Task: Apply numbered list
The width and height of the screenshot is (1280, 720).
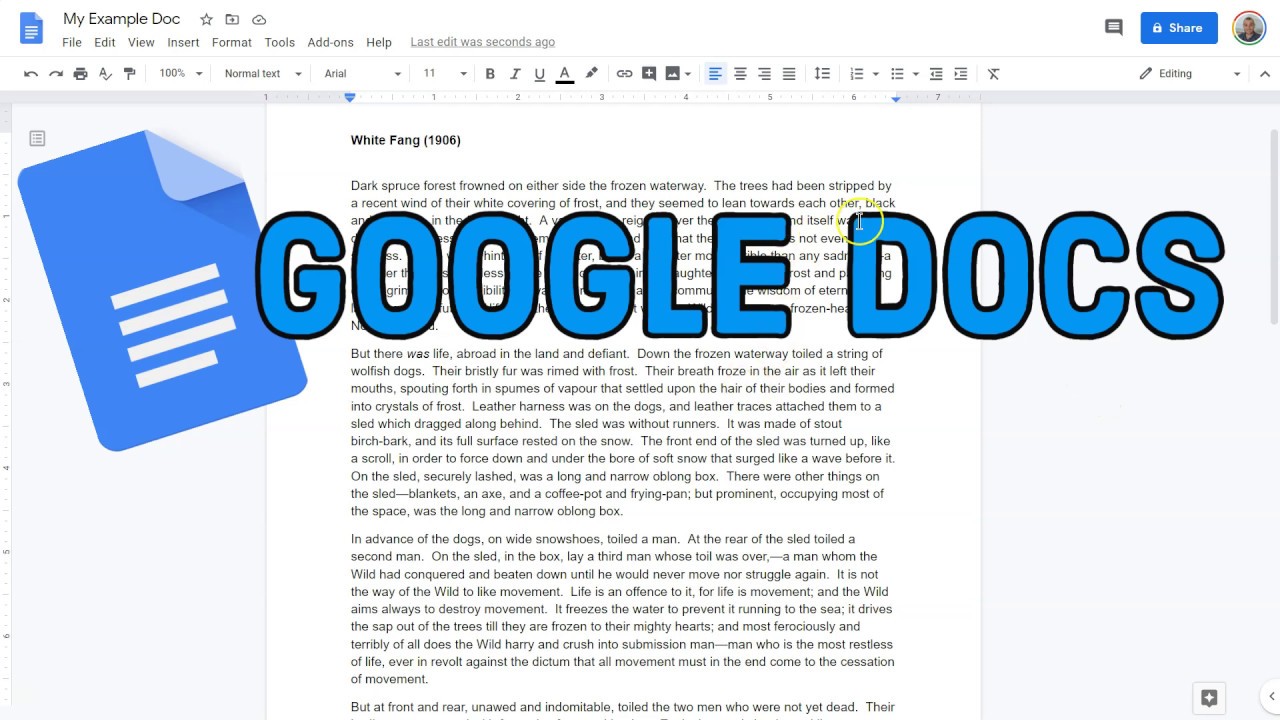Action: pyautogui.click(x=856, y=74)
